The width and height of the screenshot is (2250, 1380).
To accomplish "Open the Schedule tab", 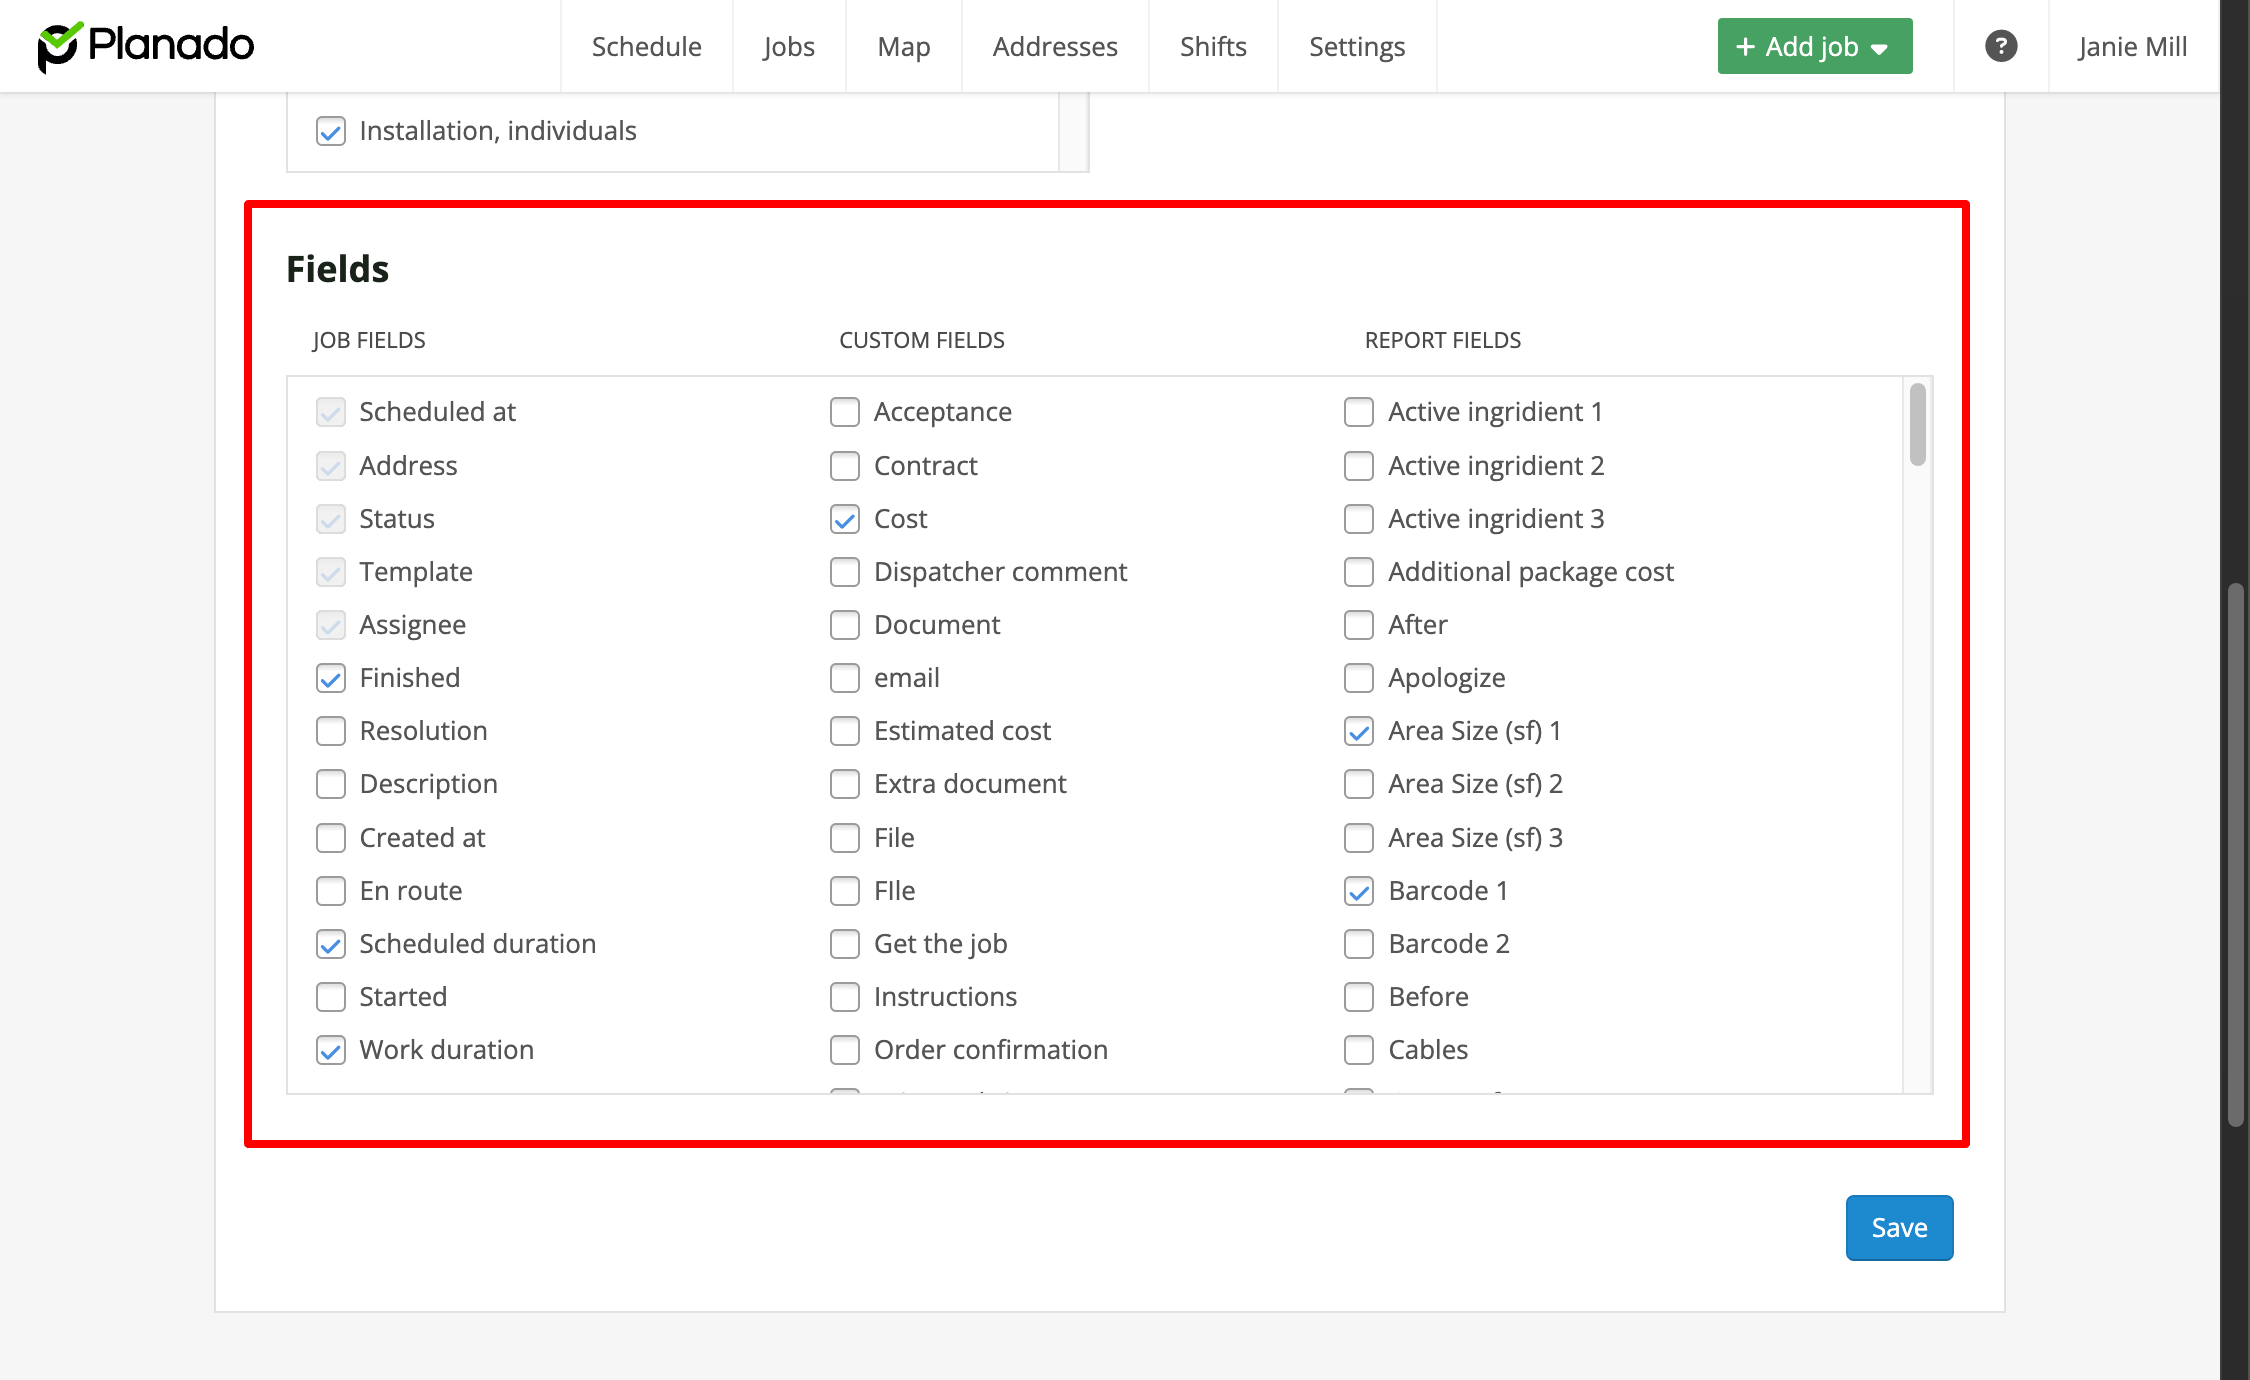I will (x=646, y=46).
